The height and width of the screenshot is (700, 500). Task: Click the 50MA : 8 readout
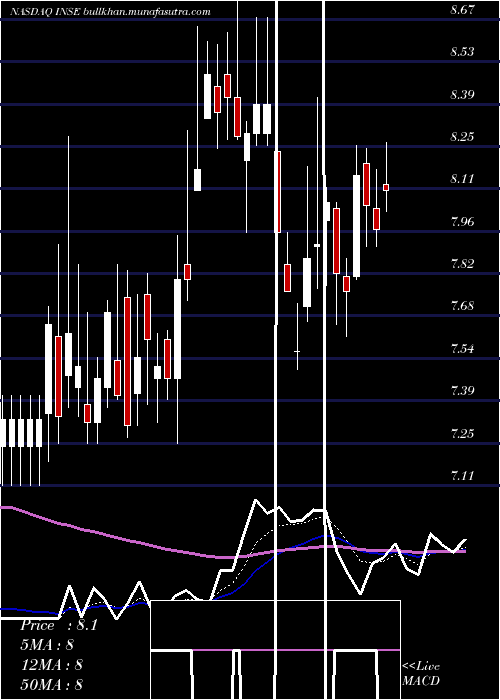(x=51, y=684)
